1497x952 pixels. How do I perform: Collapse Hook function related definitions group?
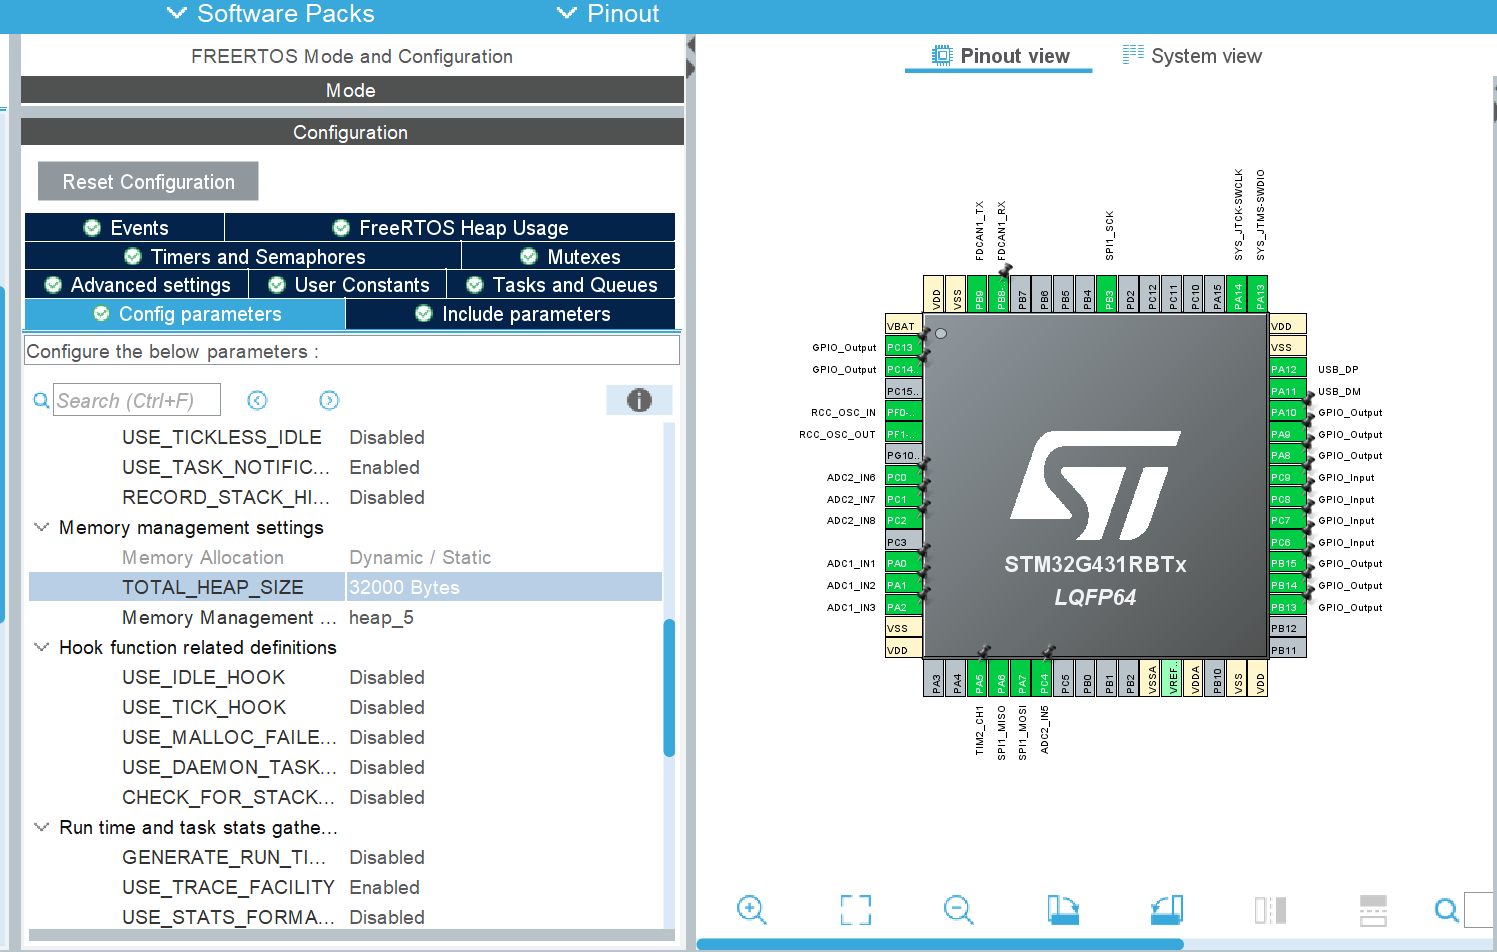[x=41, y=647]
